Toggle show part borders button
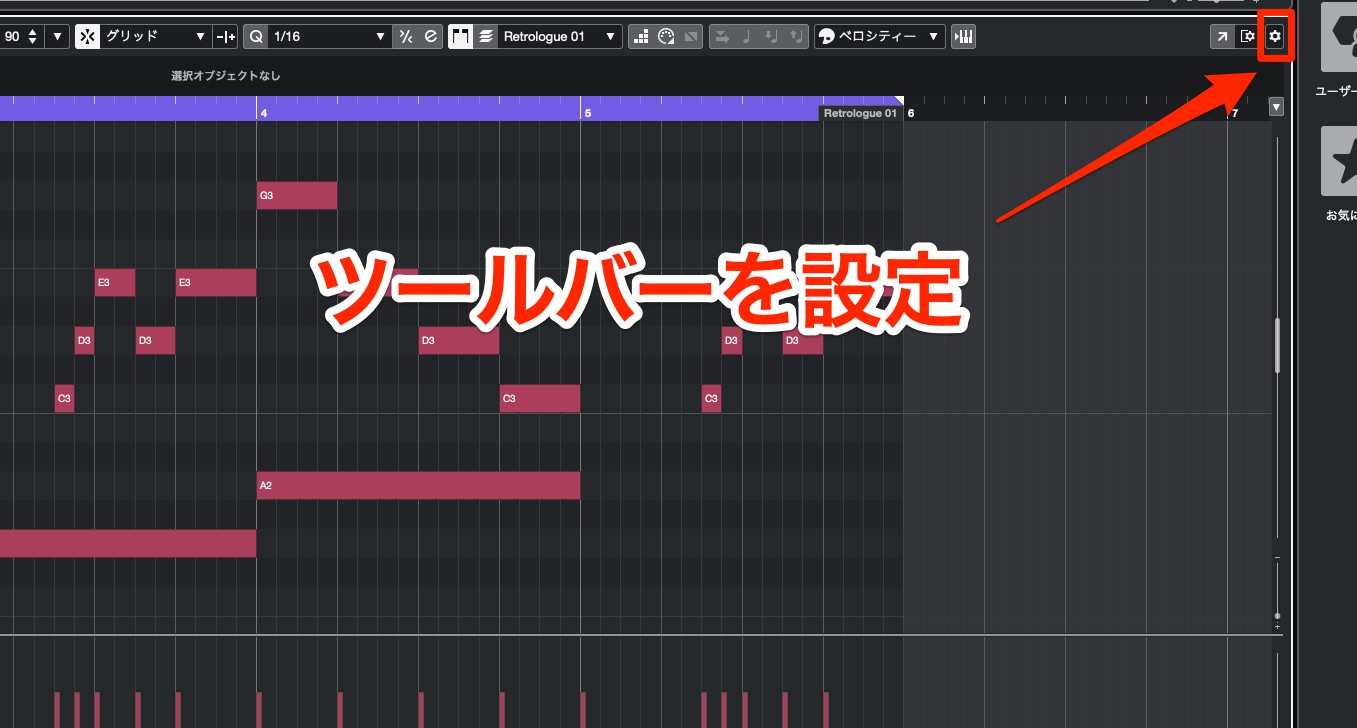Viewport: 1357px width, 728px height. tap(460, 37)
